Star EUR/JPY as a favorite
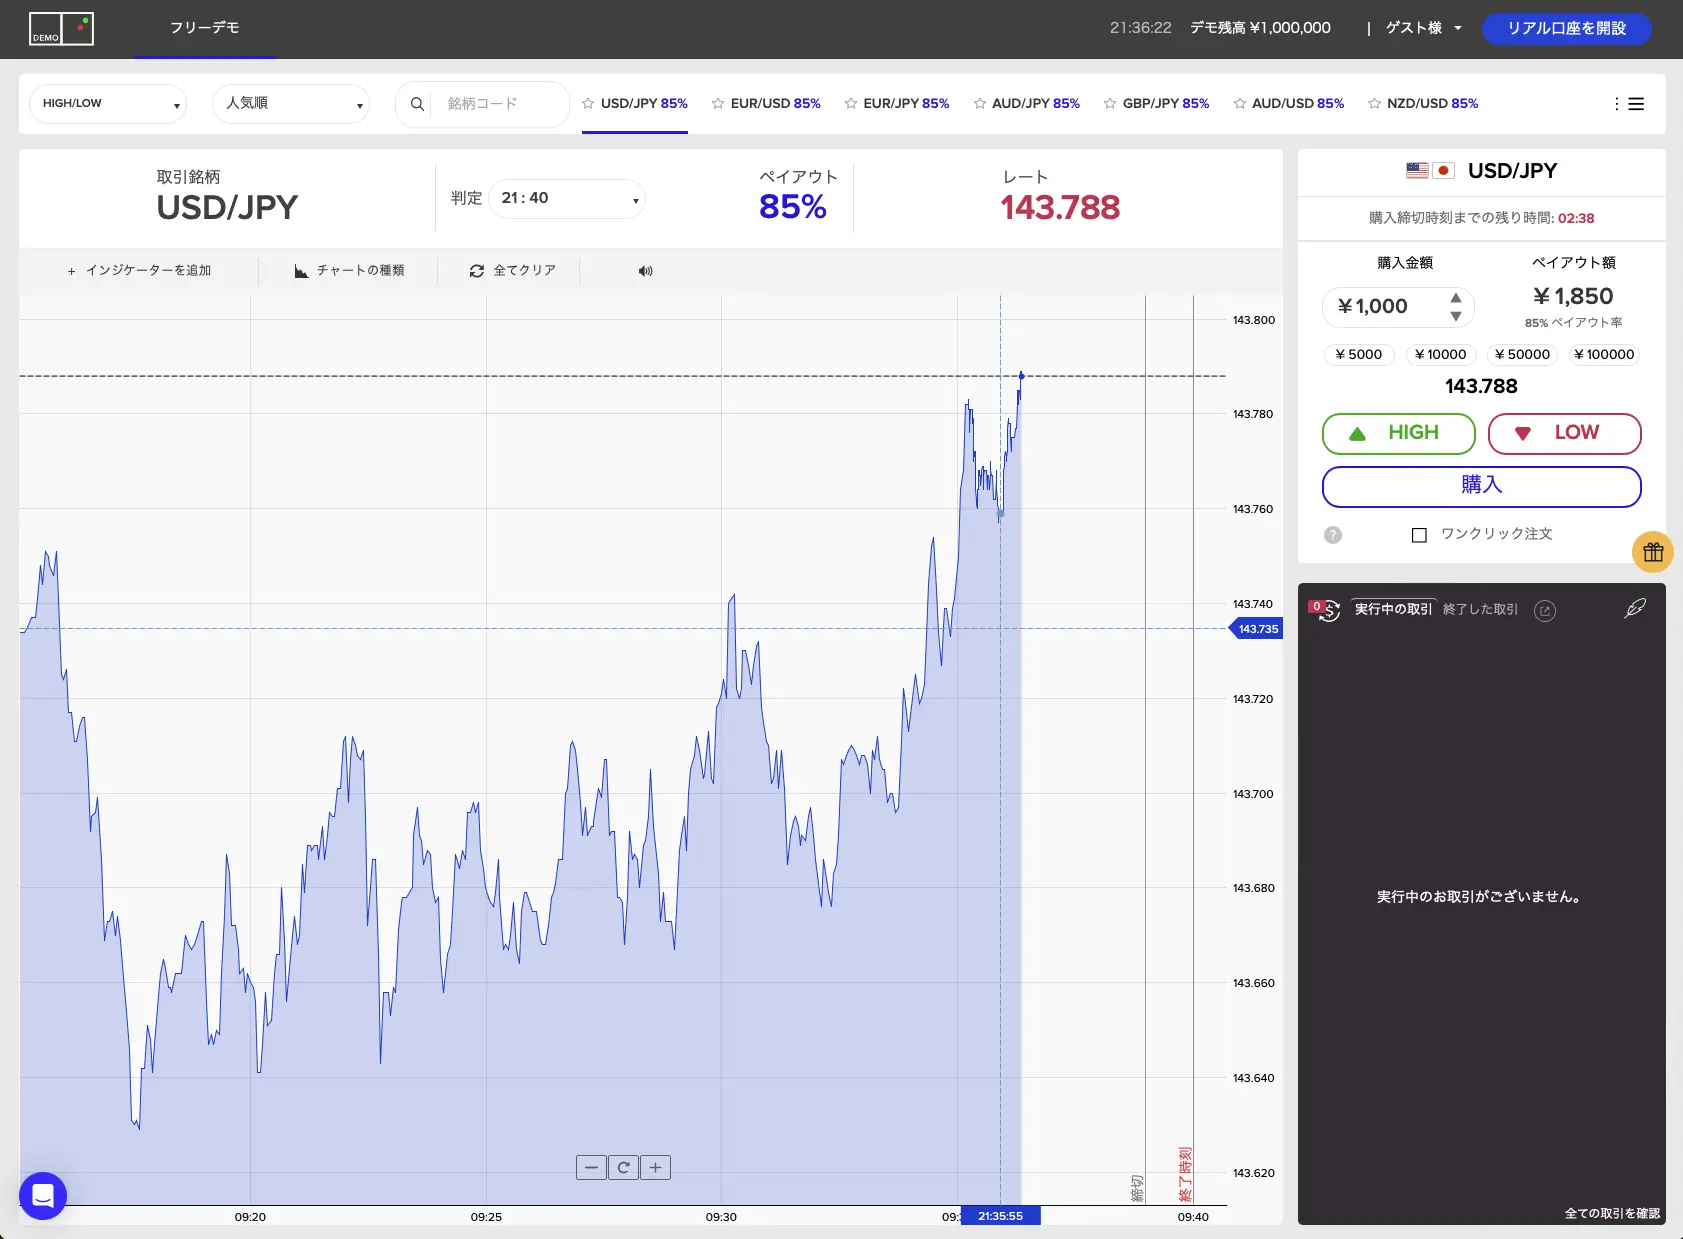Image resolution: width=1683 pixels, height=1239 pixels. coord(851,104)
